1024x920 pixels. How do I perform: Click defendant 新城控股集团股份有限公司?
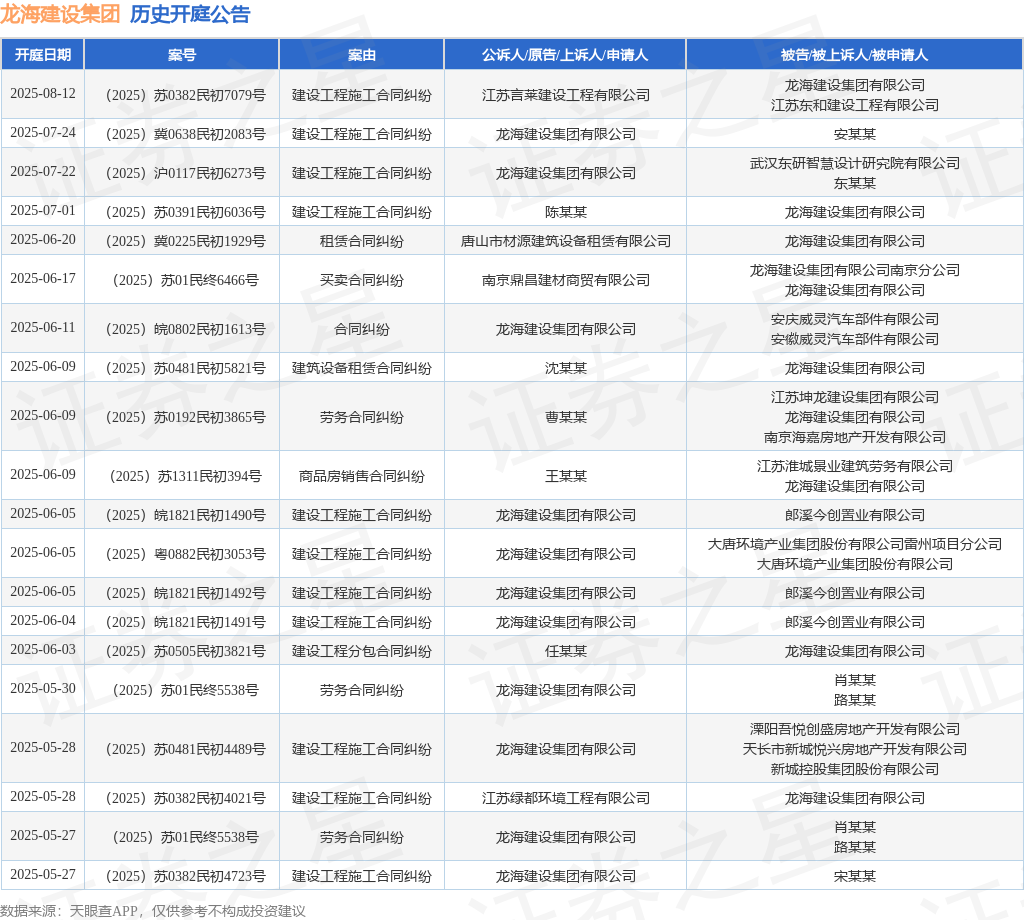pos(855,770)
